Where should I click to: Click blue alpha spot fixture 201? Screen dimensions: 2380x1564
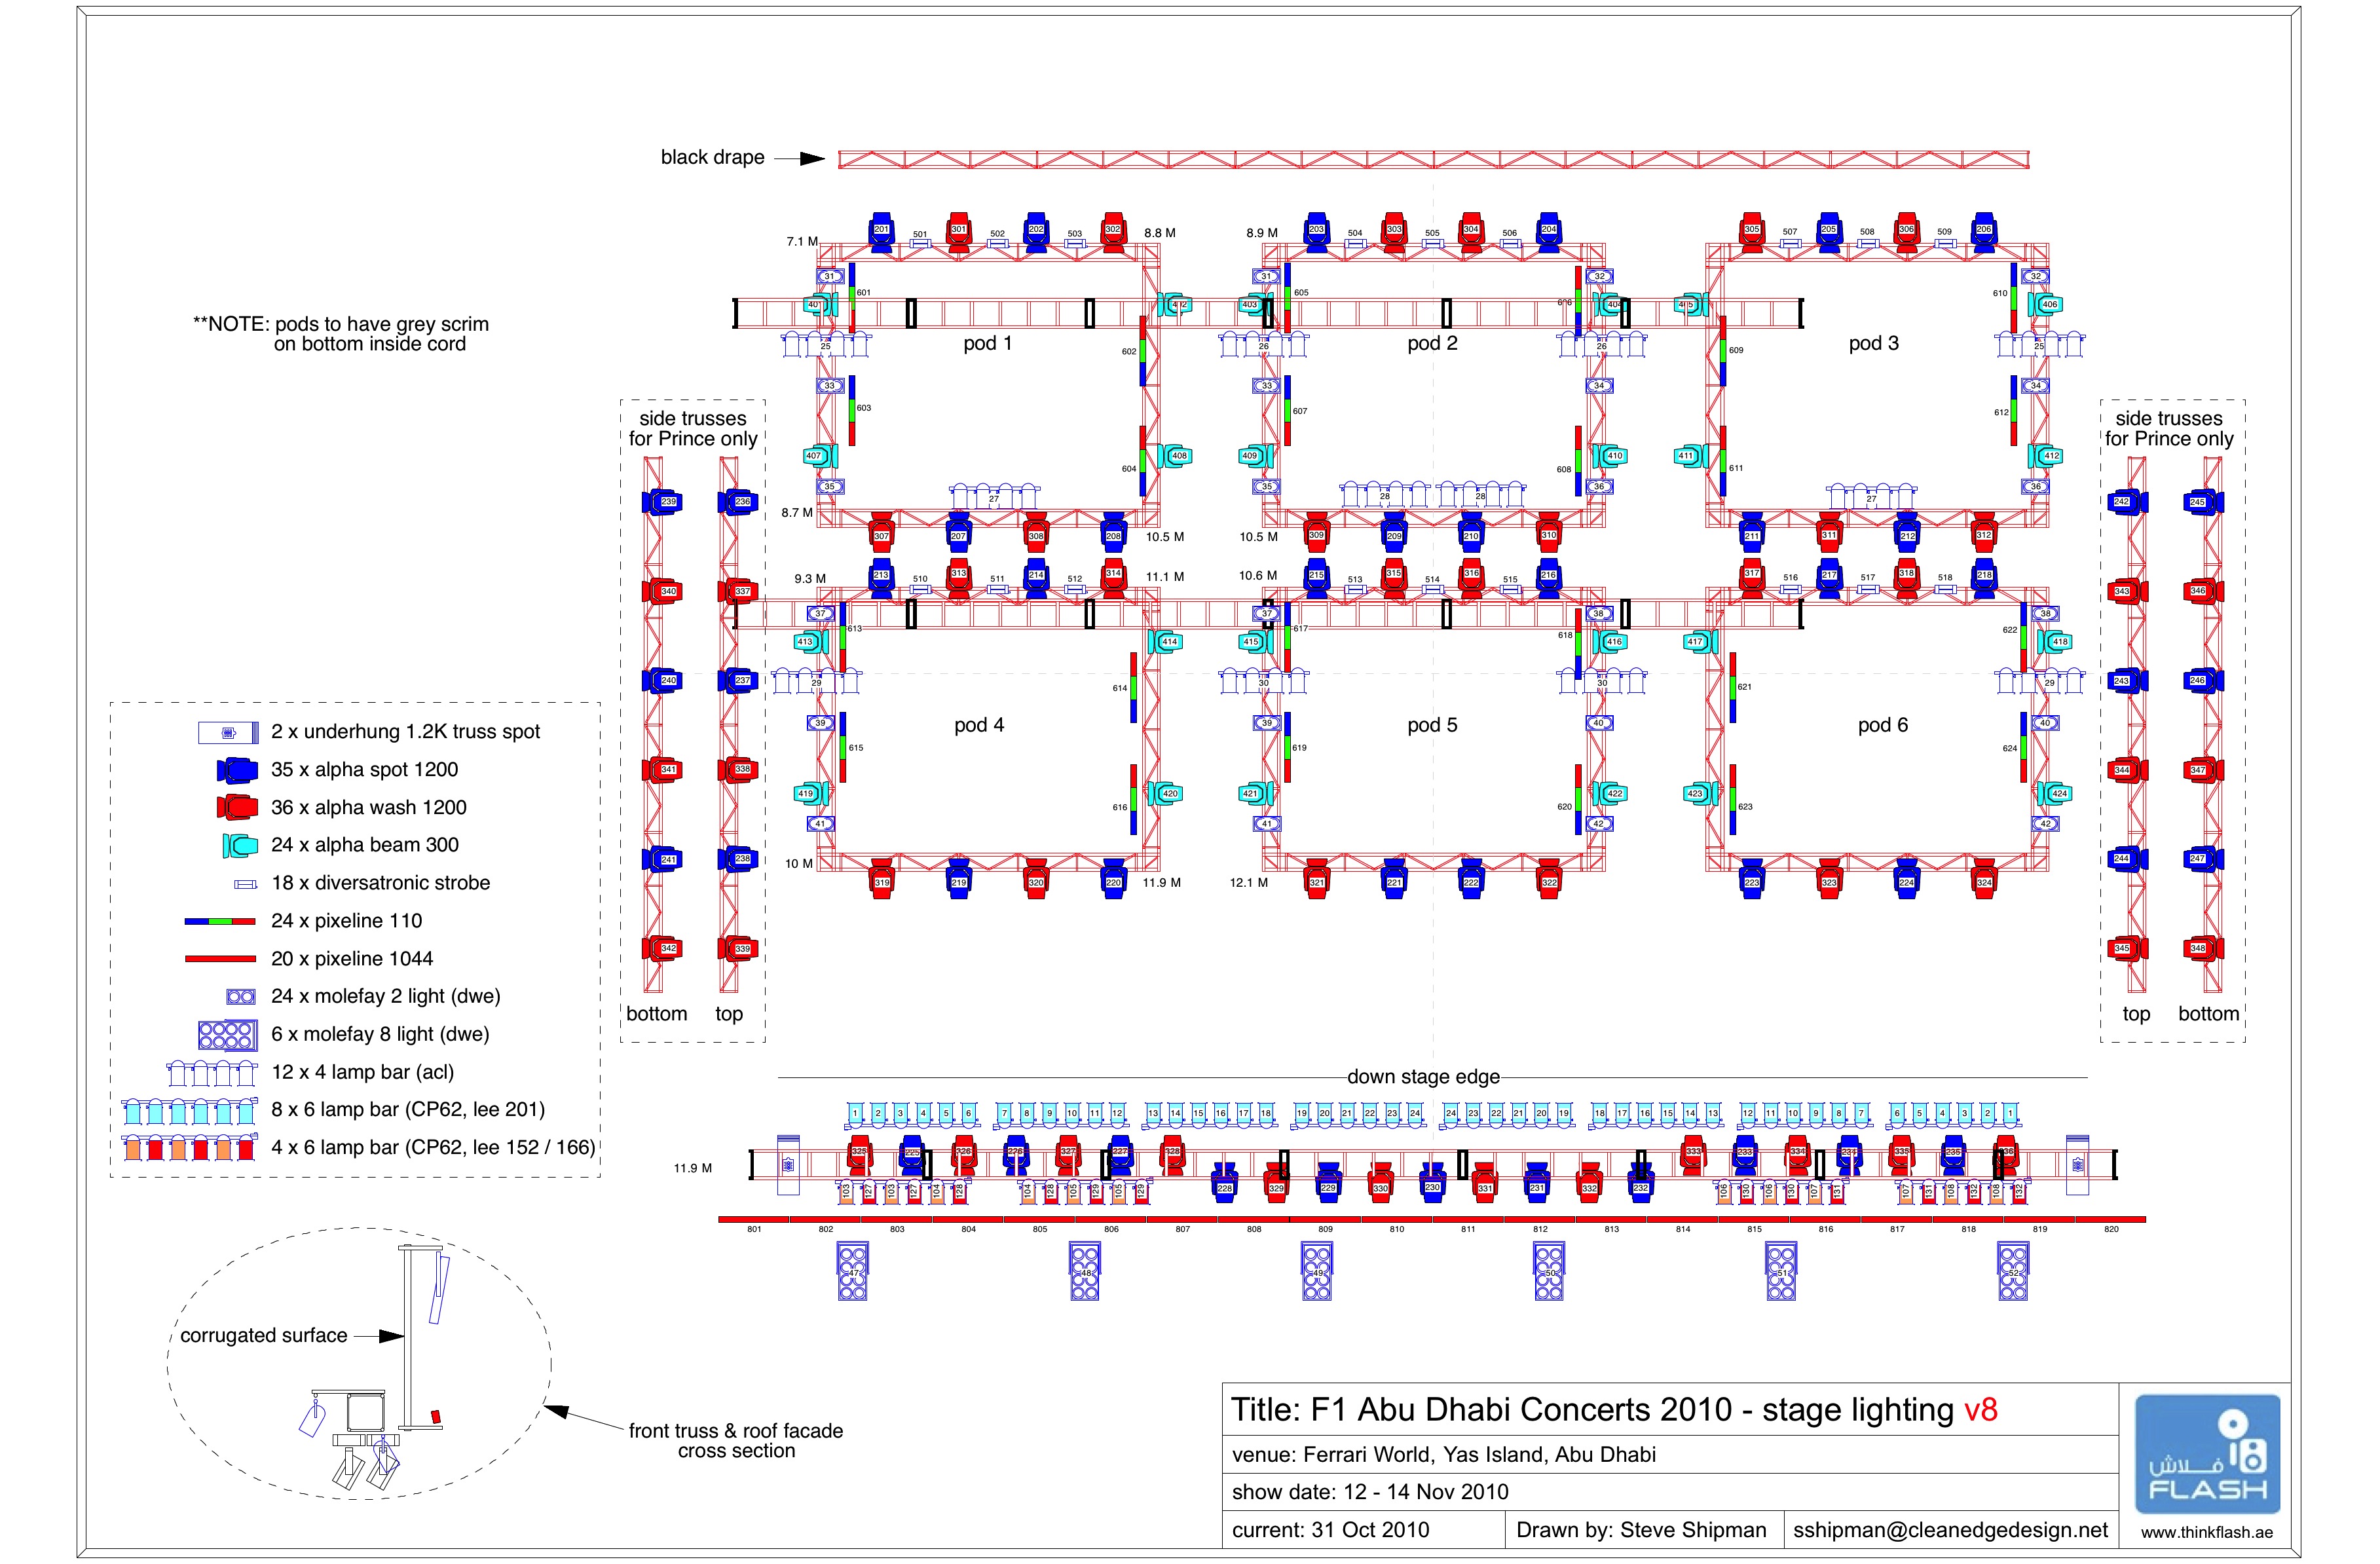point(881,231)
